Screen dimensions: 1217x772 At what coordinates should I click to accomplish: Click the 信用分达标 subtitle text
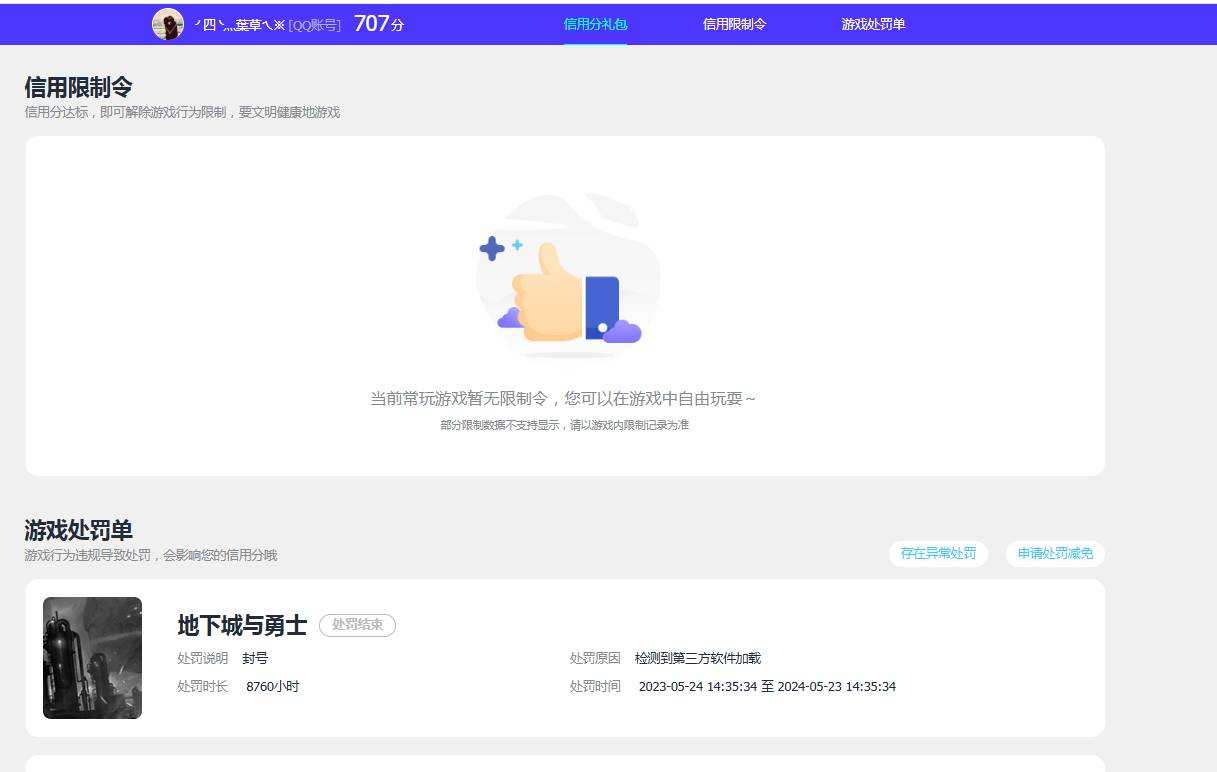click(182, 112)
